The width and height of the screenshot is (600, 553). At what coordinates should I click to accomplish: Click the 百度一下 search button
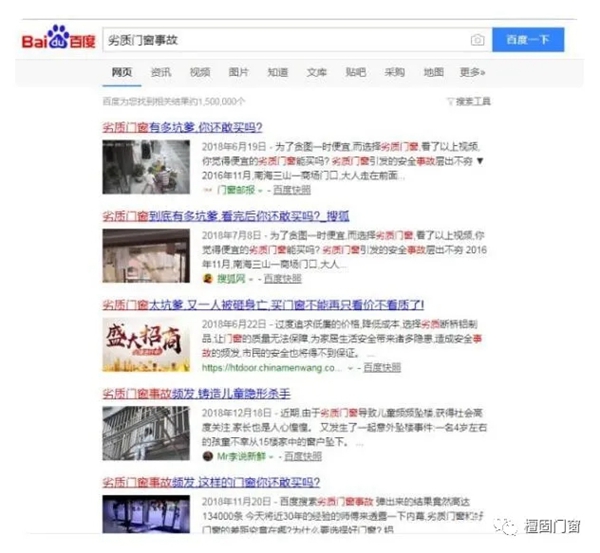[x=528, y=39]
